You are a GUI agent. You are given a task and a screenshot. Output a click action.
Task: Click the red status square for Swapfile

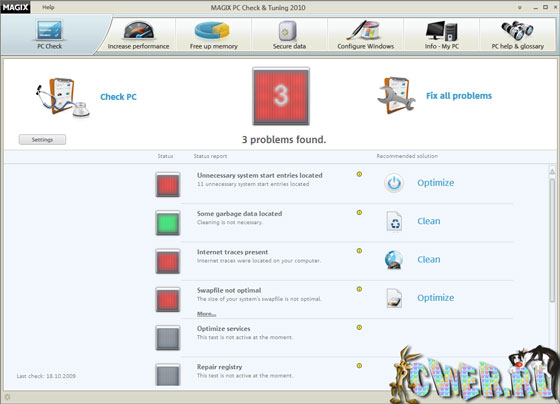click(x=168, y=300)
